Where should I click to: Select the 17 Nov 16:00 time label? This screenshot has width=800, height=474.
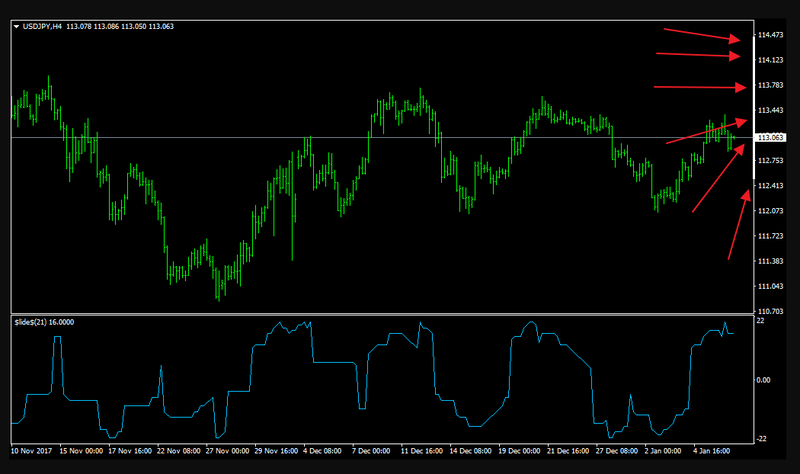pyautogui.click(x=130, y=451)
